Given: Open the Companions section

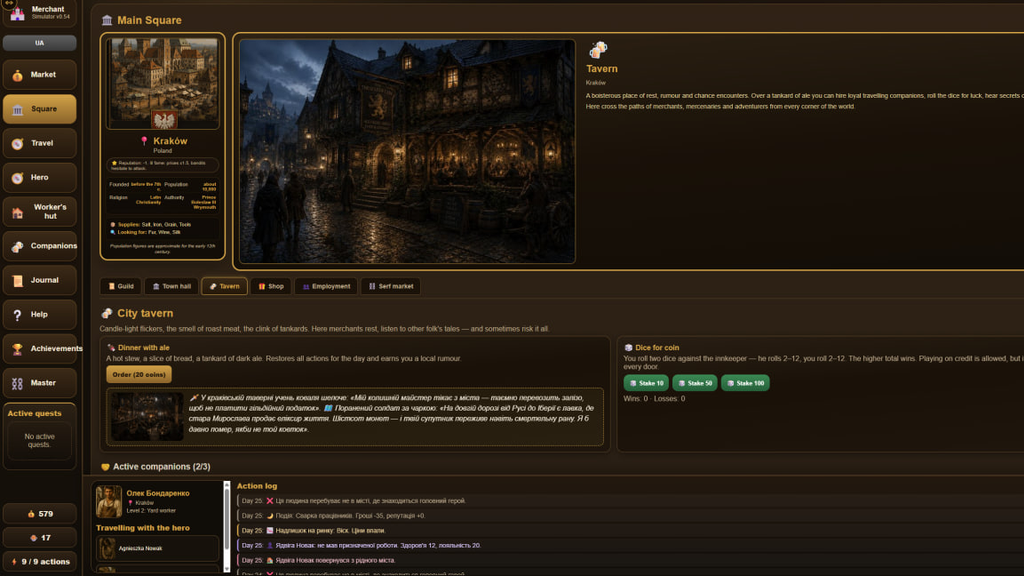Looking at the screenshot, I should (39, 246).
